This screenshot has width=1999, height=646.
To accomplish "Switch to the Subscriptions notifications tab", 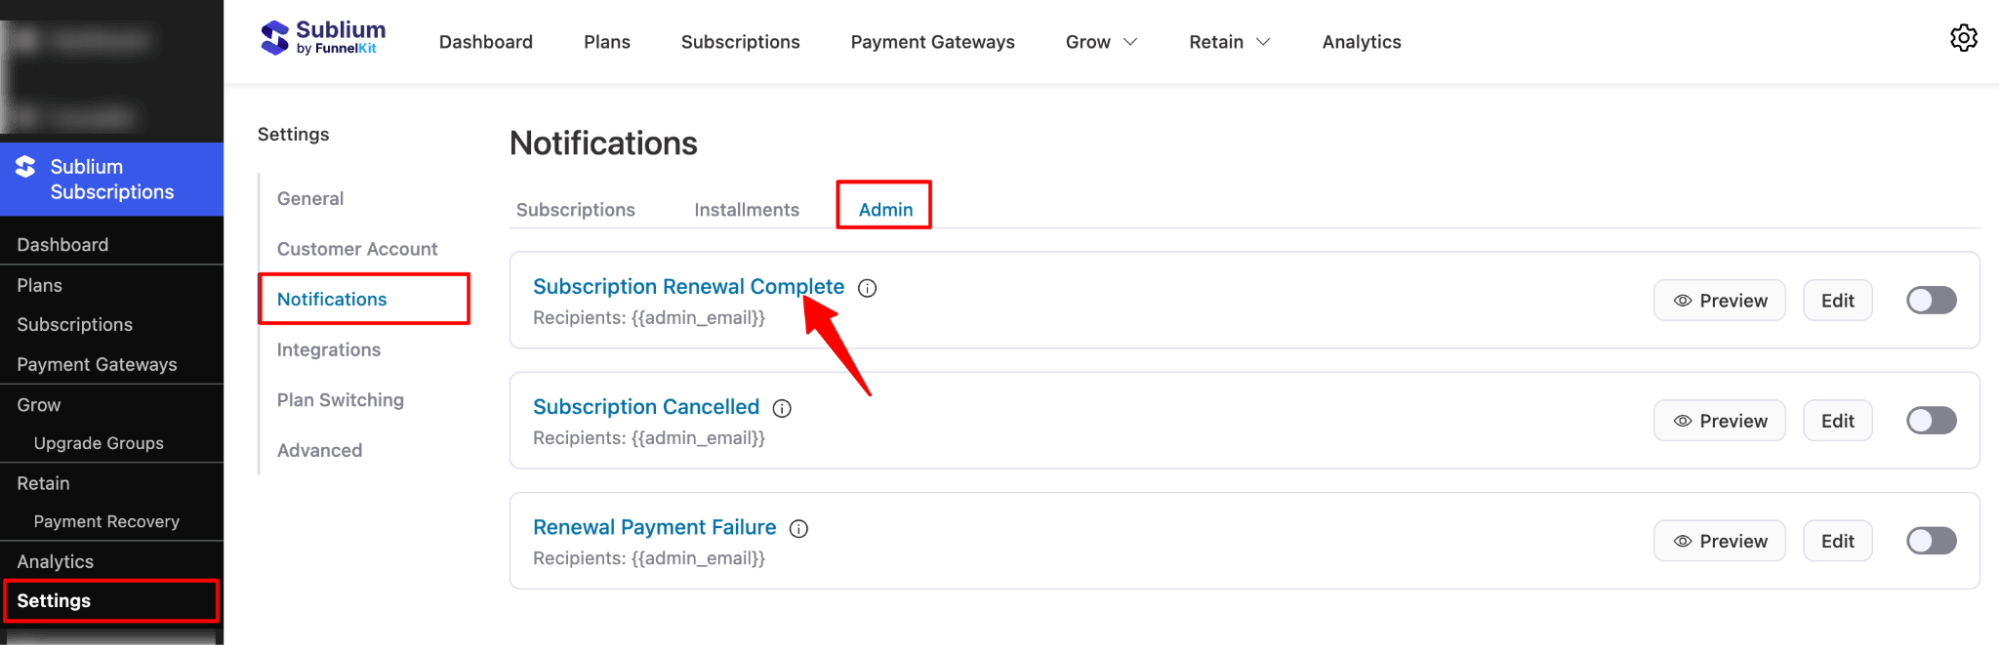I will point(575,209).
